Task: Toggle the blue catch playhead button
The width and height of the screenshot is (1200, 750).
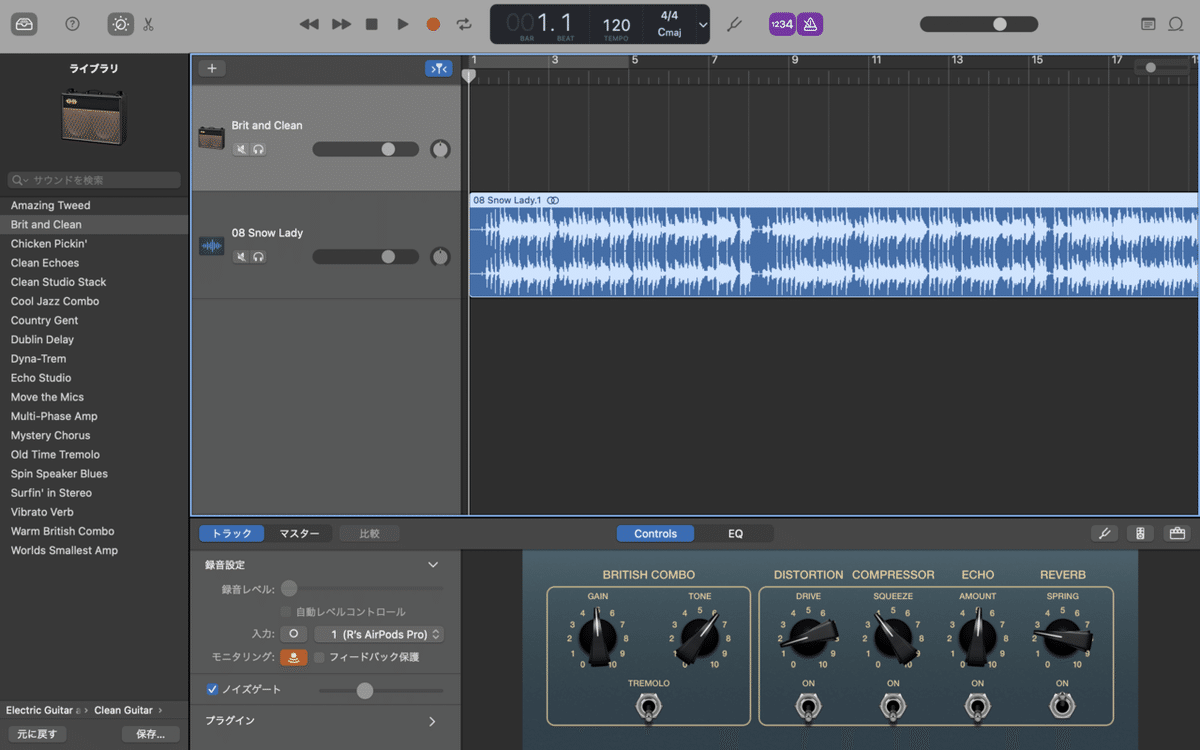Action: [438, 69]
